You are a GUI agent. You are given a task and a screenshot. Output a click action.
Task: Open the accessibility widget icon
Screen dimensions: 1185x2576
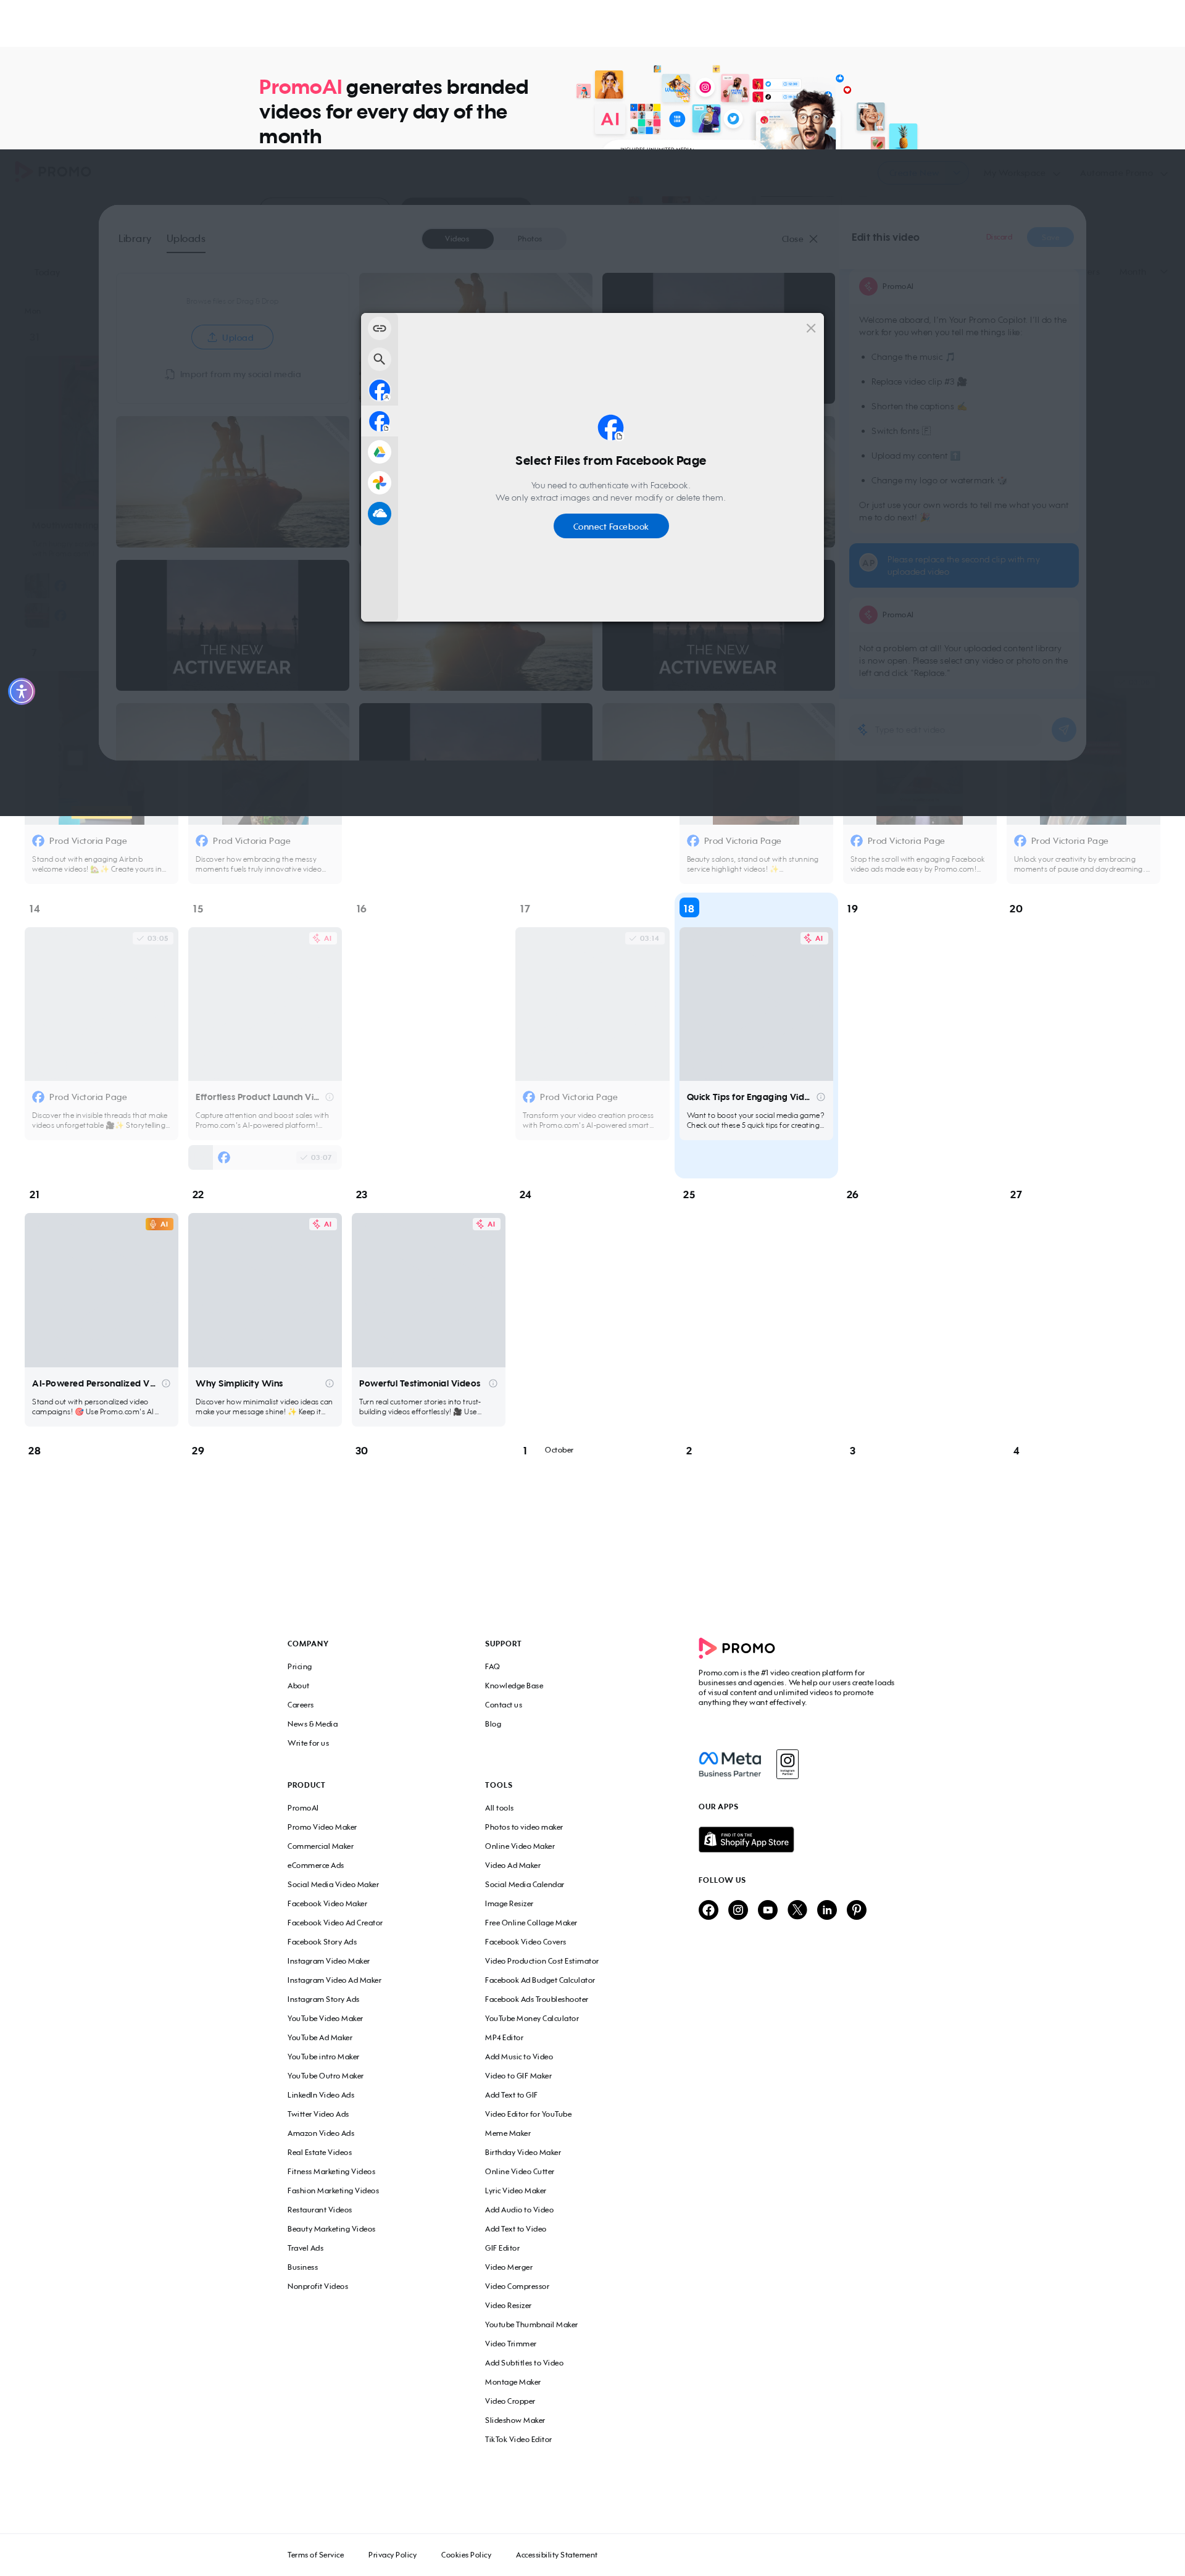pos(21,691)
